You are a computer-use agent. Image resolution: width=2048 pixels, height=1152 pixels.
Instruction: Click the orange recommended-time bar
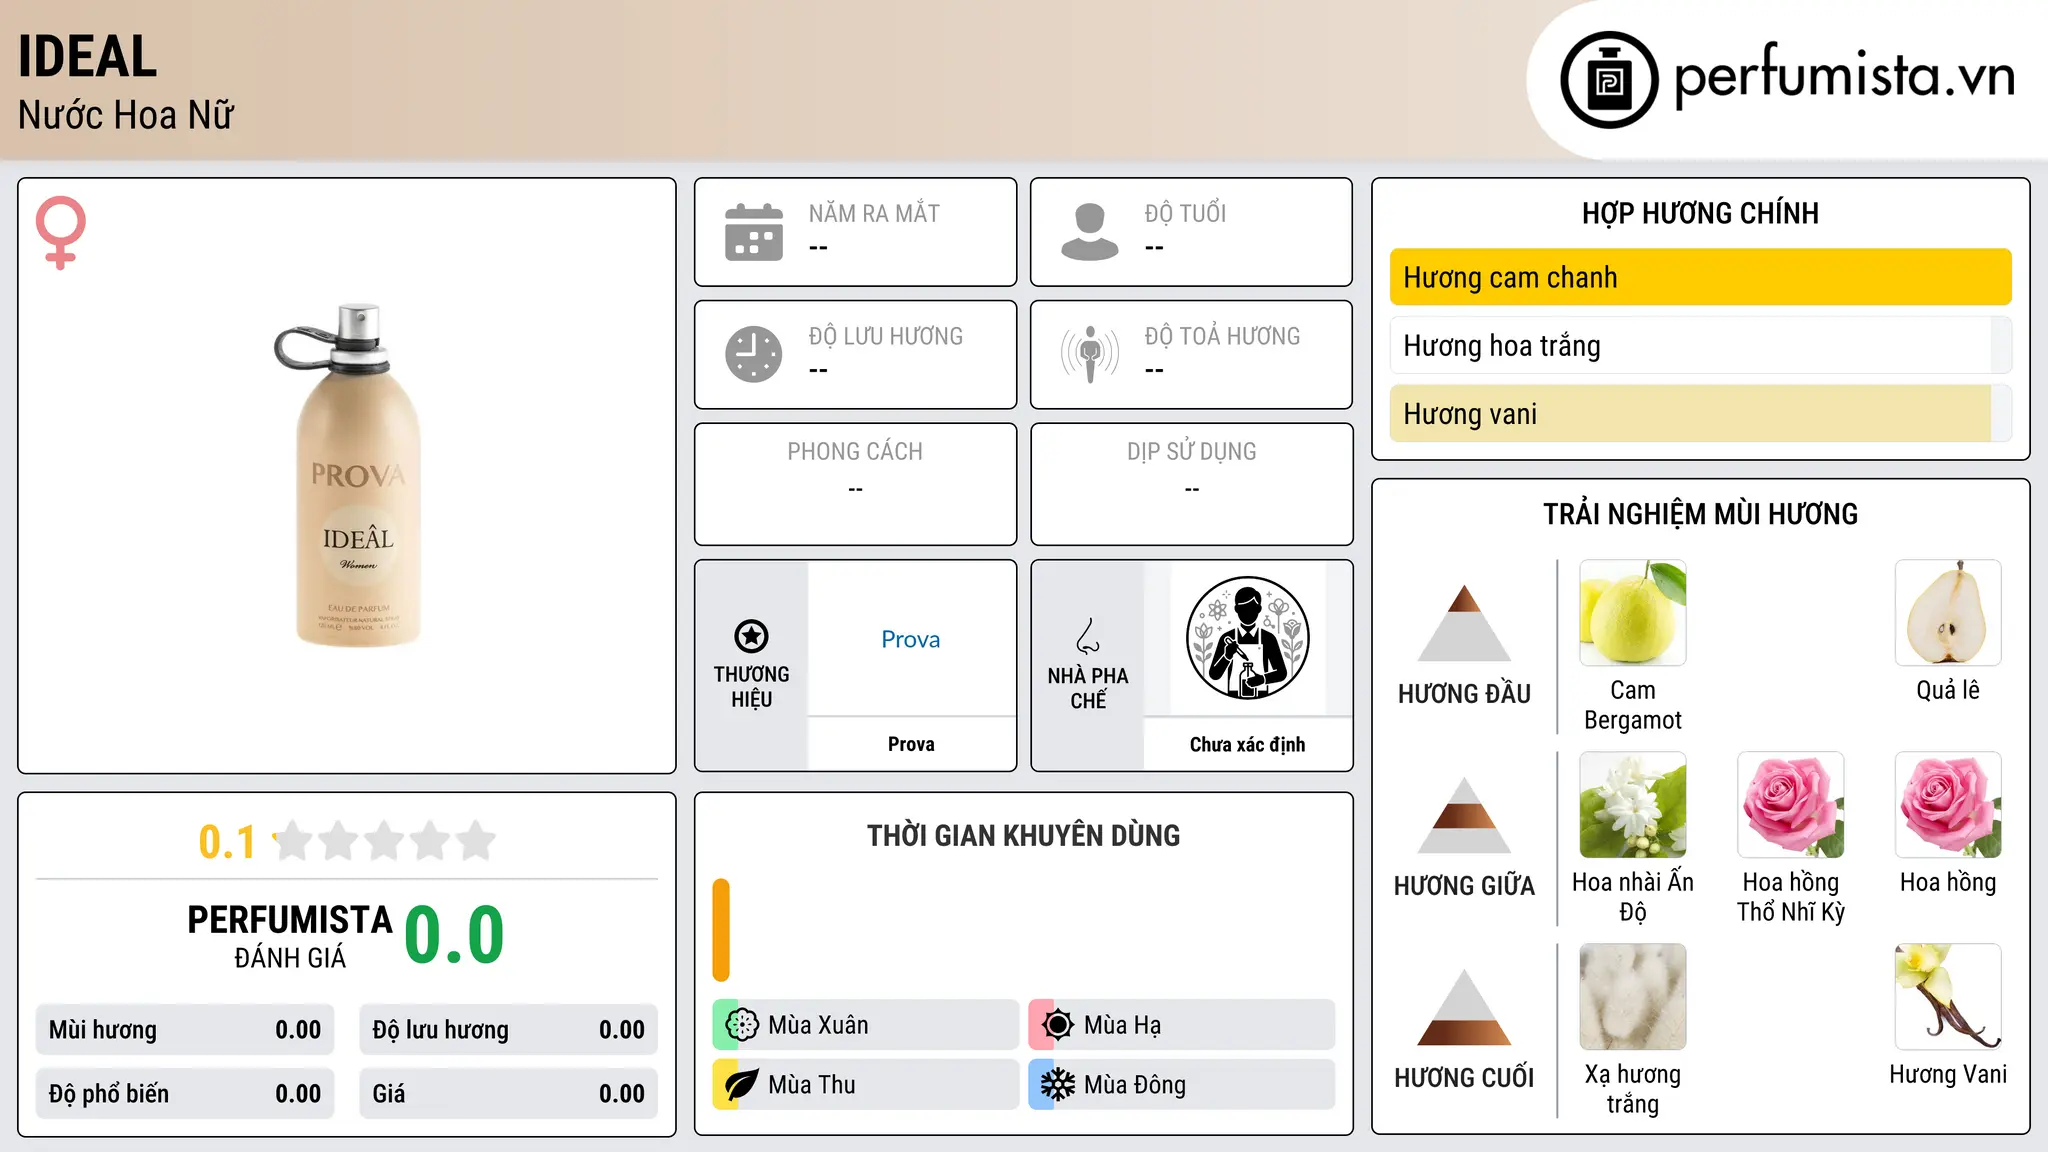tap(721, 930)
